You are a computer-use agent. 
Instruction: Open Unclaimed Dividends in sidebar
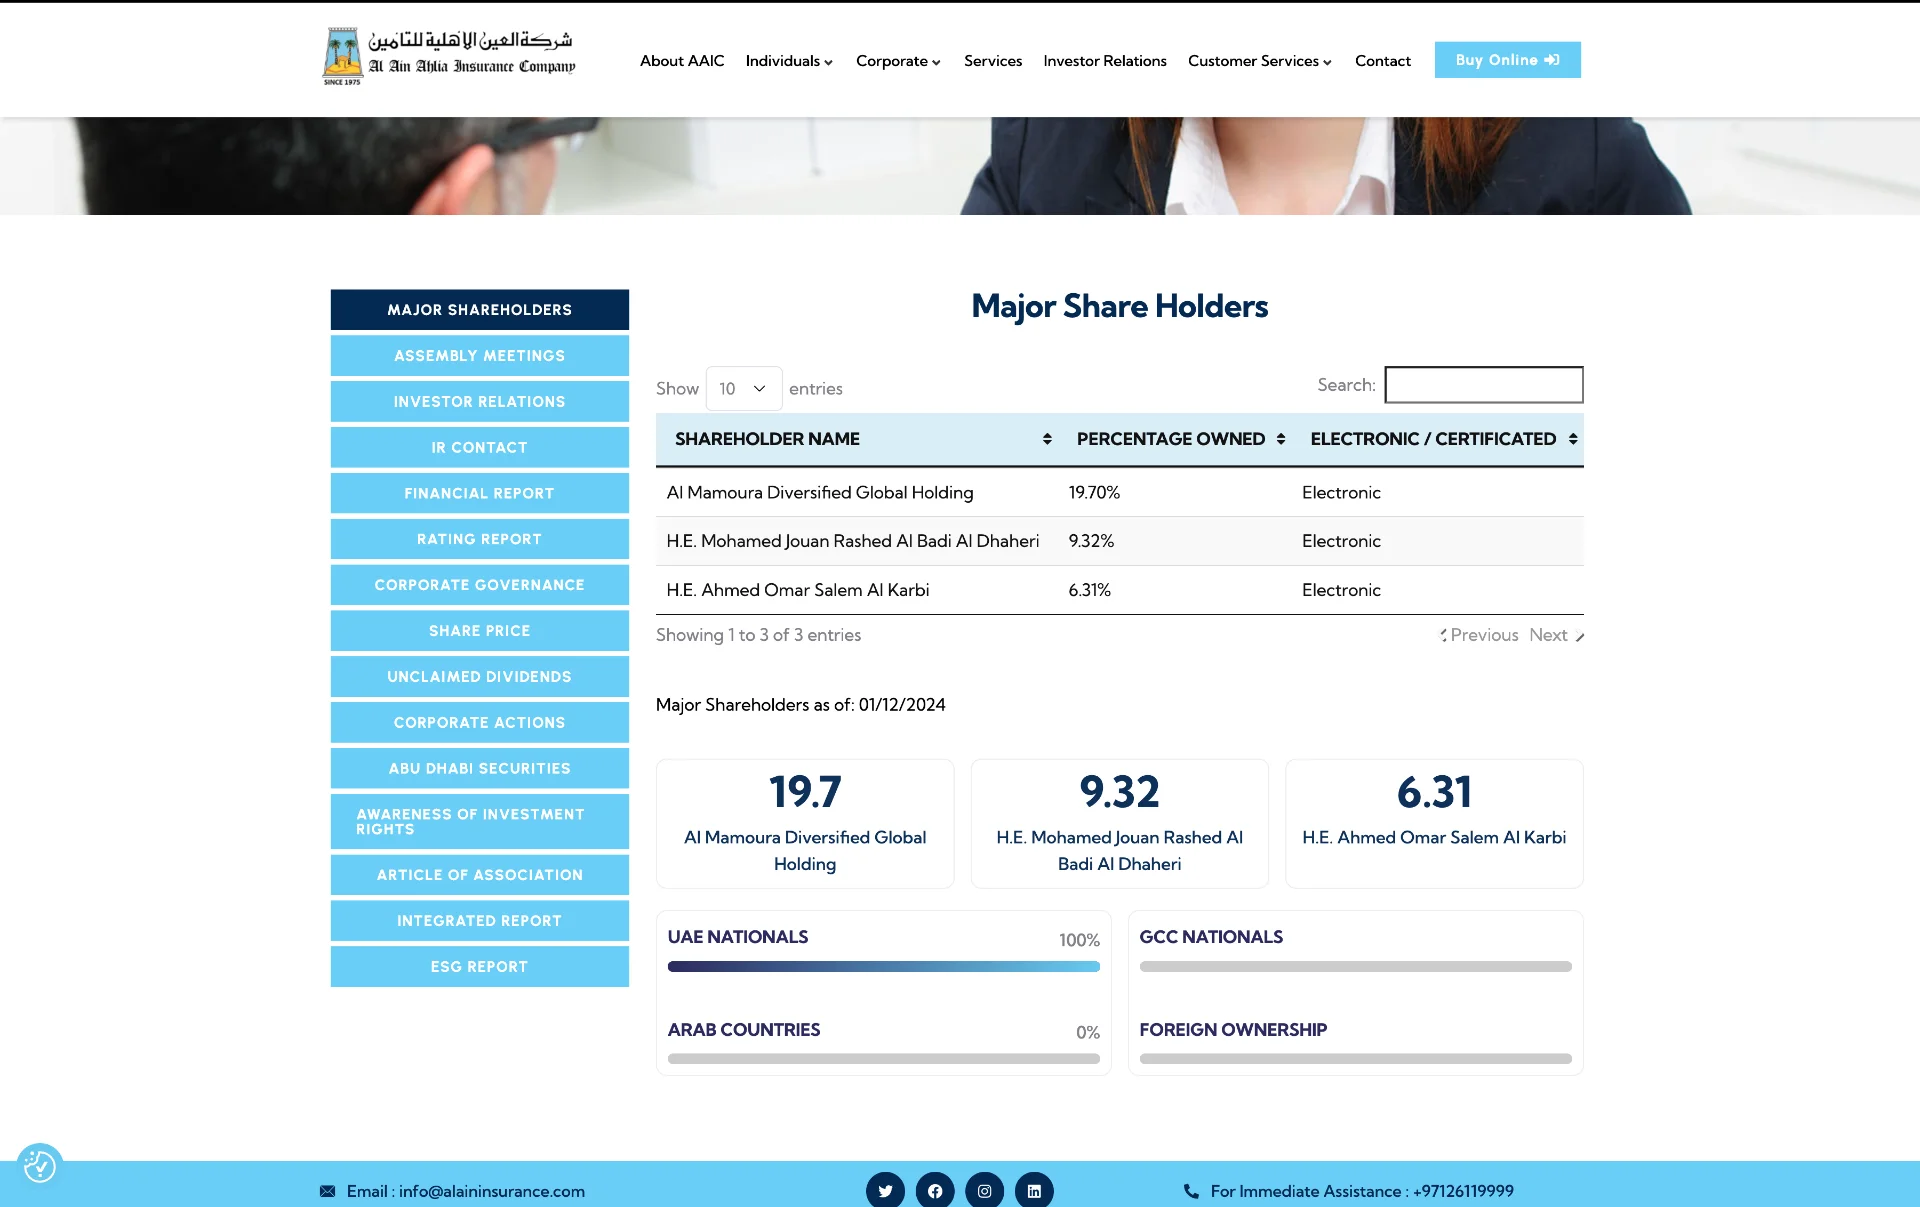coord(480,677)
